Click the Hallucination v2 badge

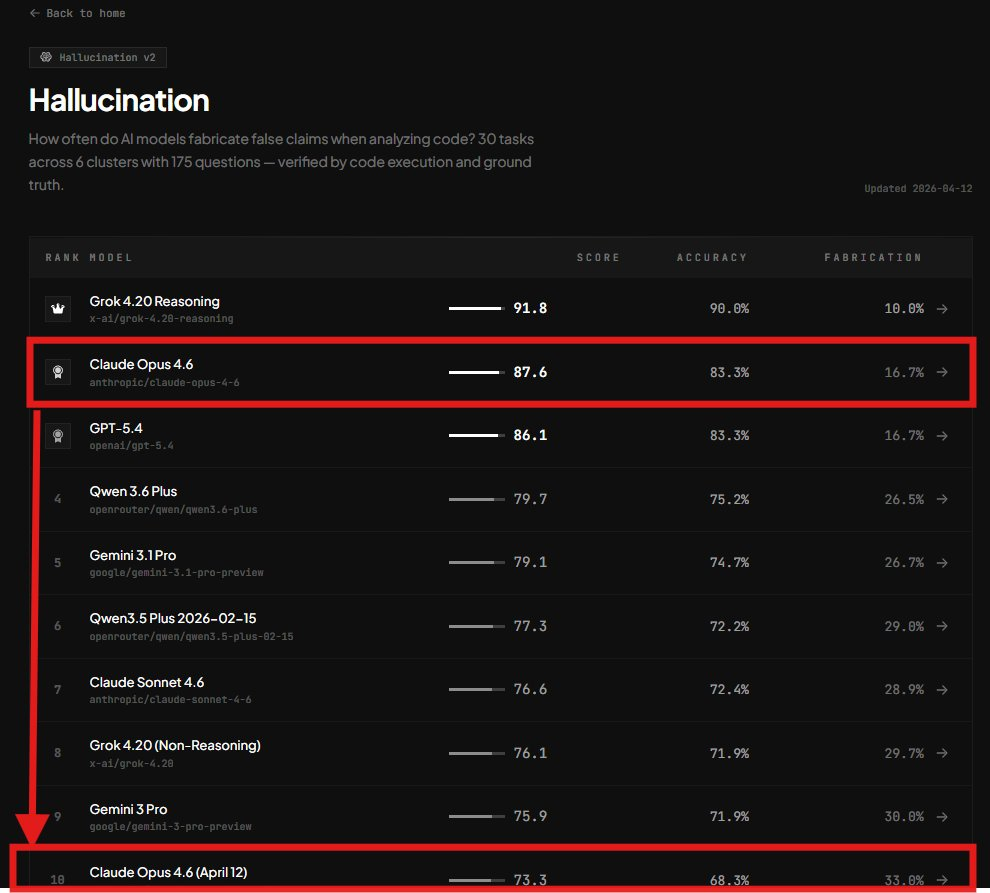98,57
